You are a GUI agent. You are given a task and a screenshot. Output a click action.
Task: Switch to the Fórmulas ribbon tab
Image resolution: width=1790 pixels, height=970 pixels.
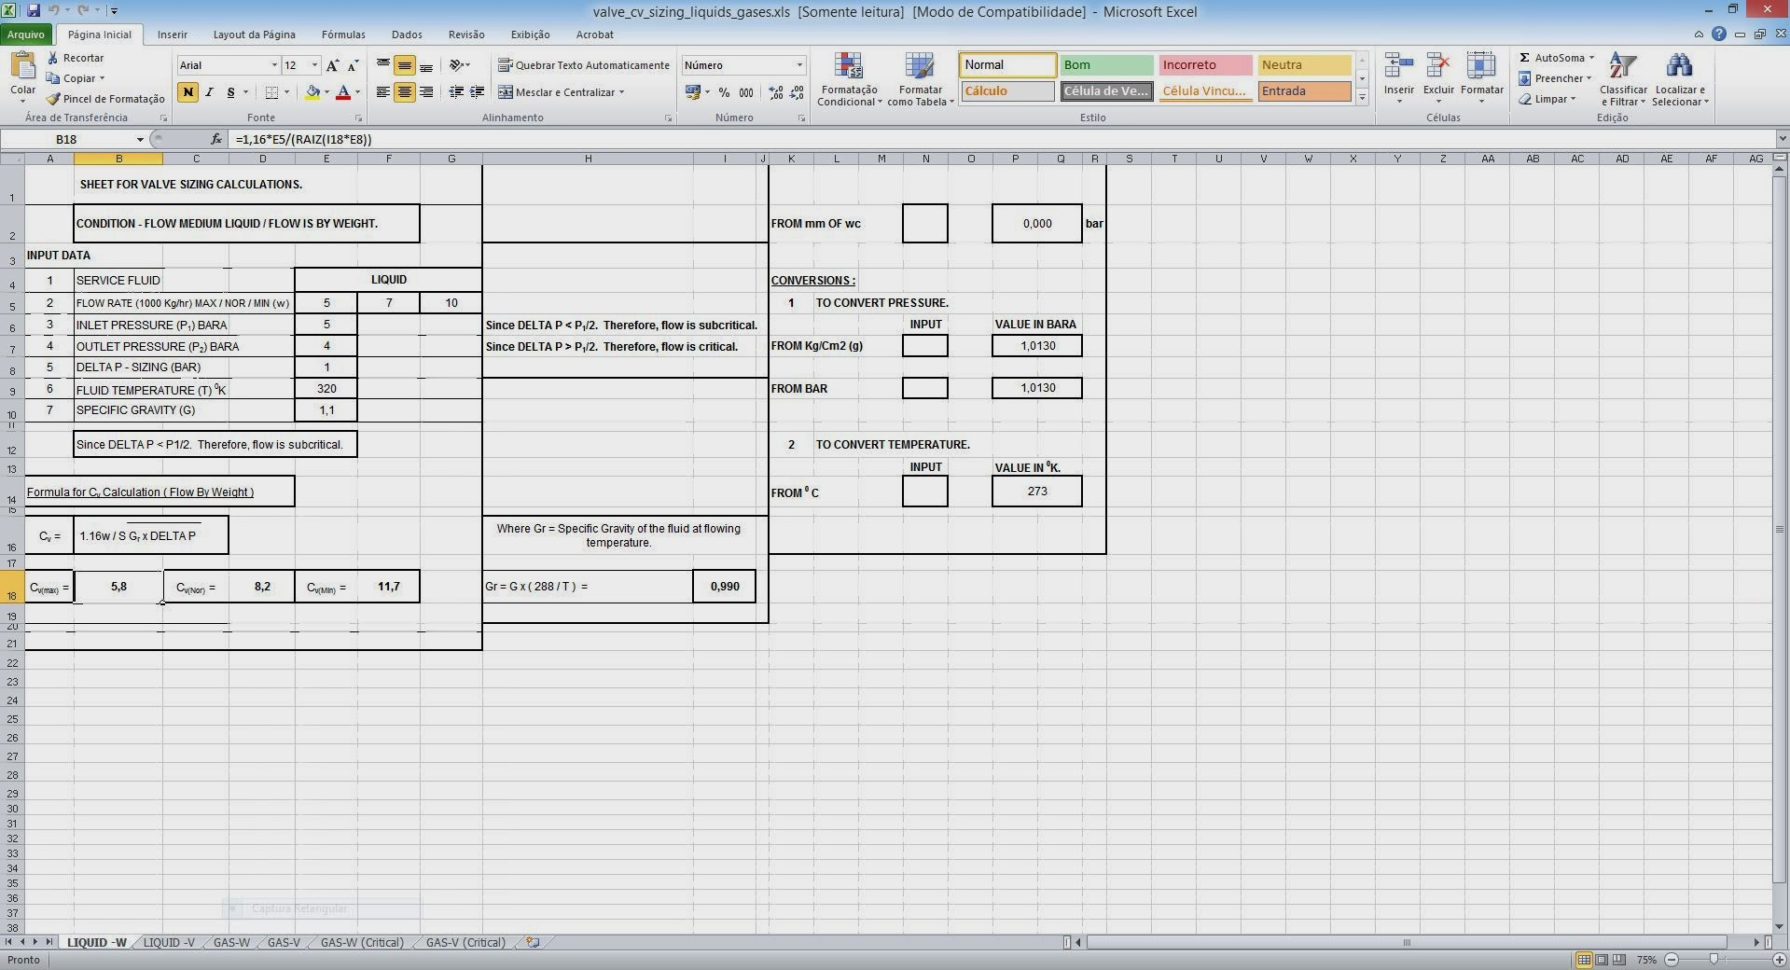click(343, 34)
